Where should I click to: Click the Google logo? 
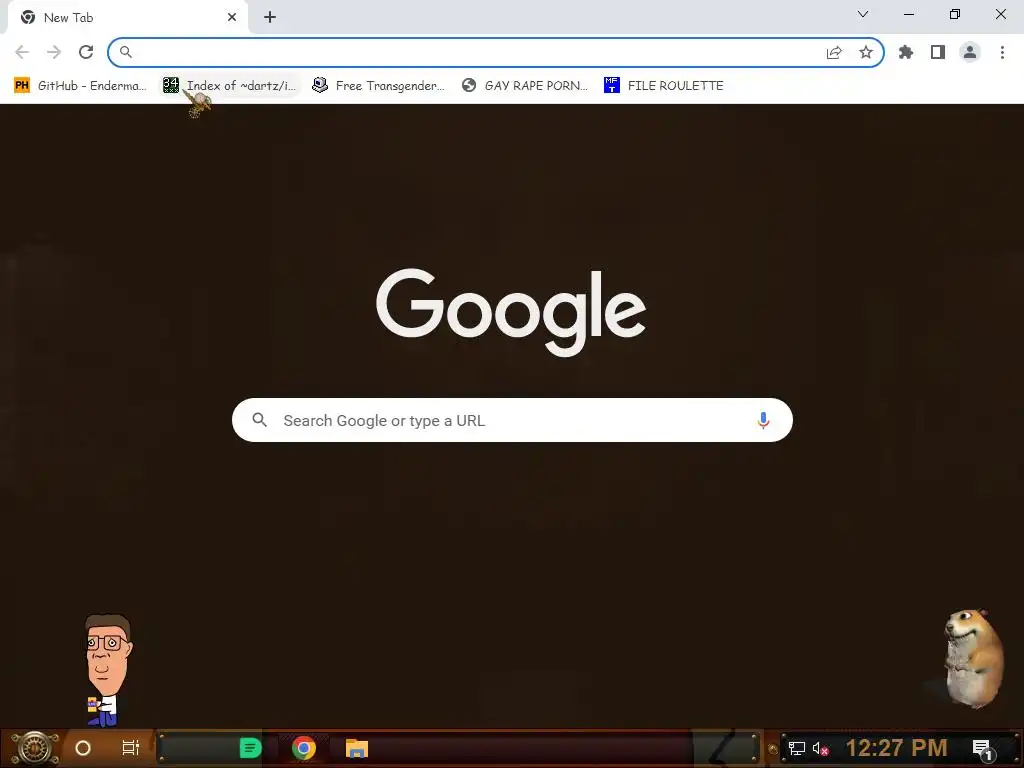[511, 312]
